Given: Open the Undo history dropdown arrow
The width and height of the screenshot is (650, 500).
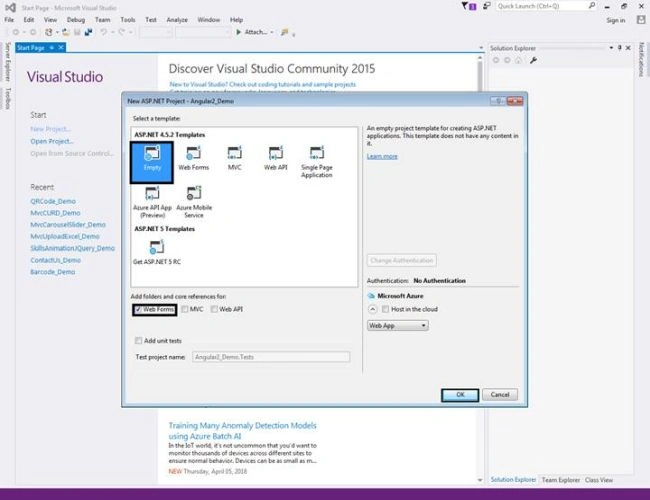Looking at the screenshot, I should click(112, 32).
